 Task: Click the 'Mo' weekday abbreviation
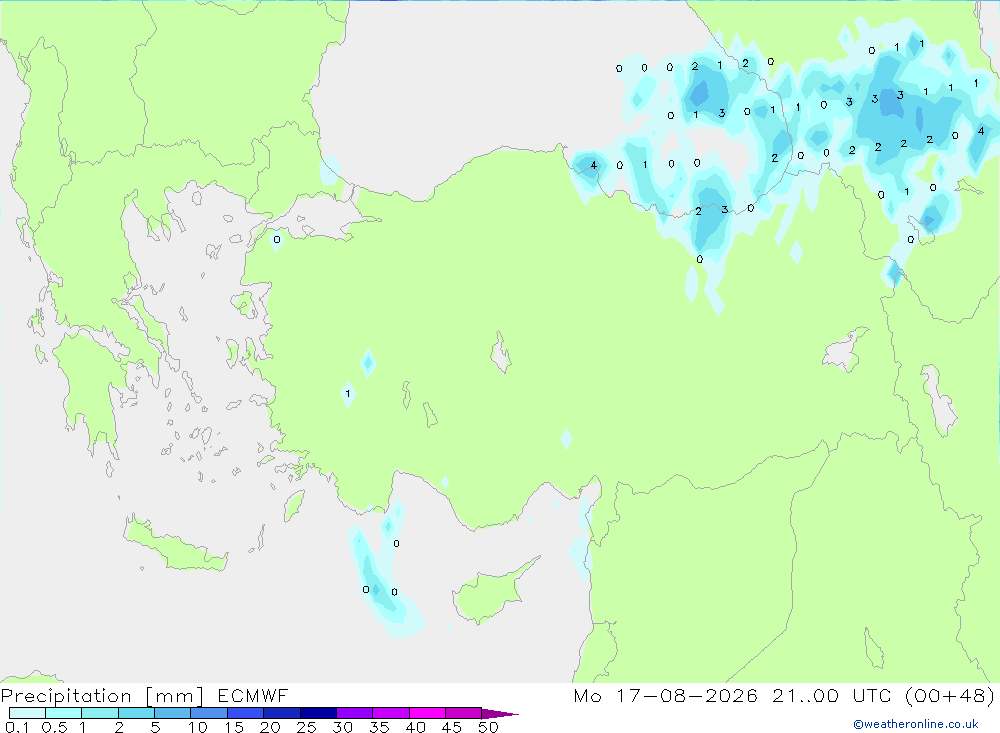coord(587,695)
